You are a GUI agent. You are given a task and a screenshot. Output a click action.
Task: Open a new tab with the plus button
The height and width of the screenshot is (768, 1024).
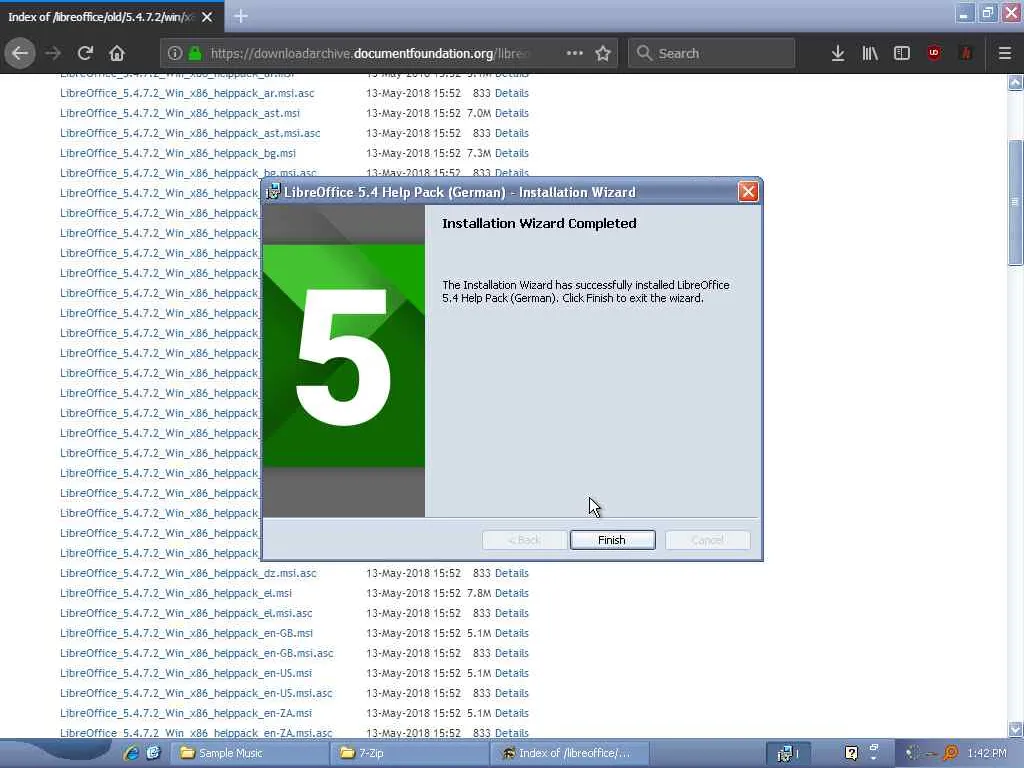pyautogui.click(x=240, y=16)
